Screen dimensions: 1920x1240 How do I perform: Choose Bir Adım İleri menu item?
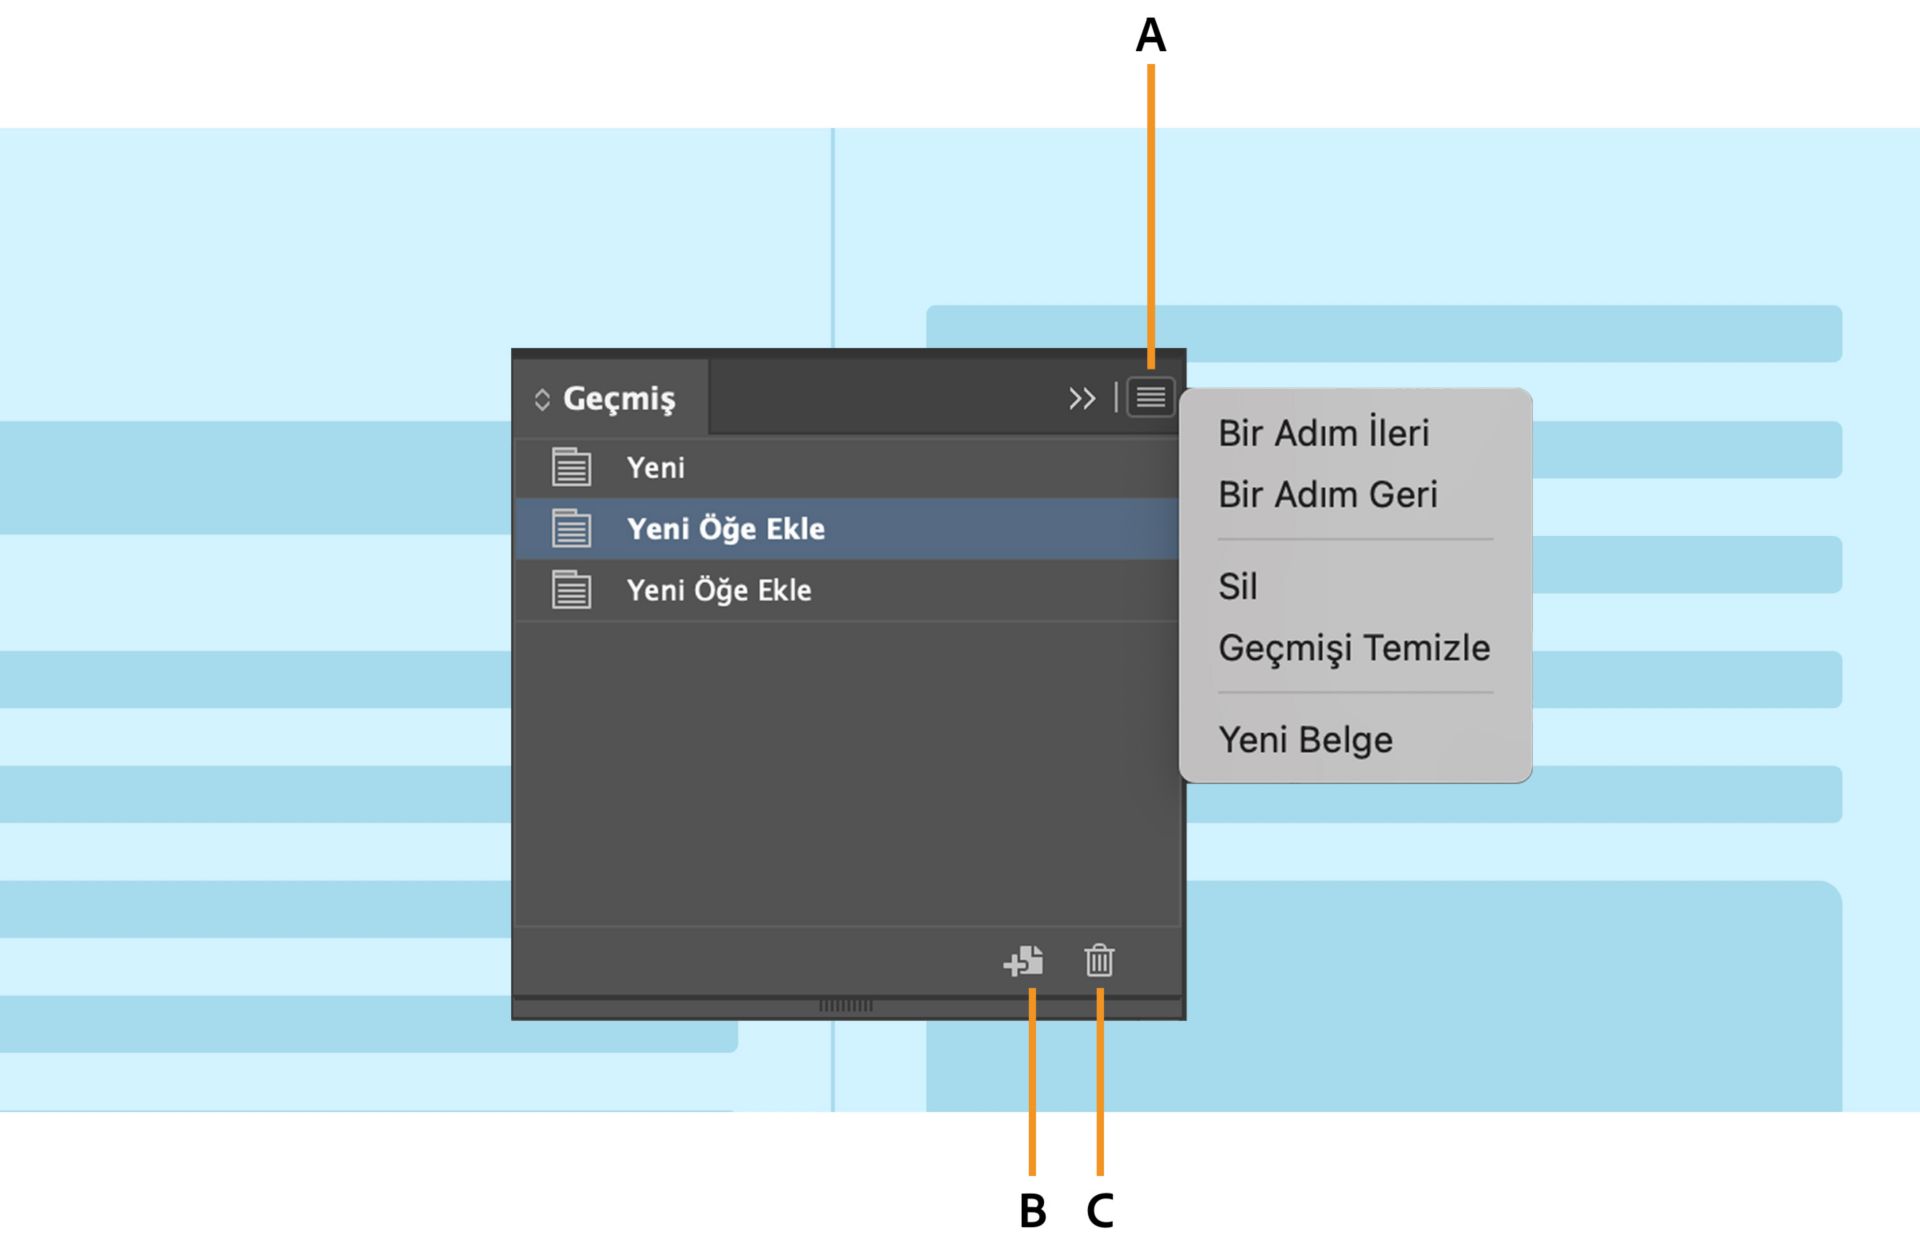[1323, 433]
